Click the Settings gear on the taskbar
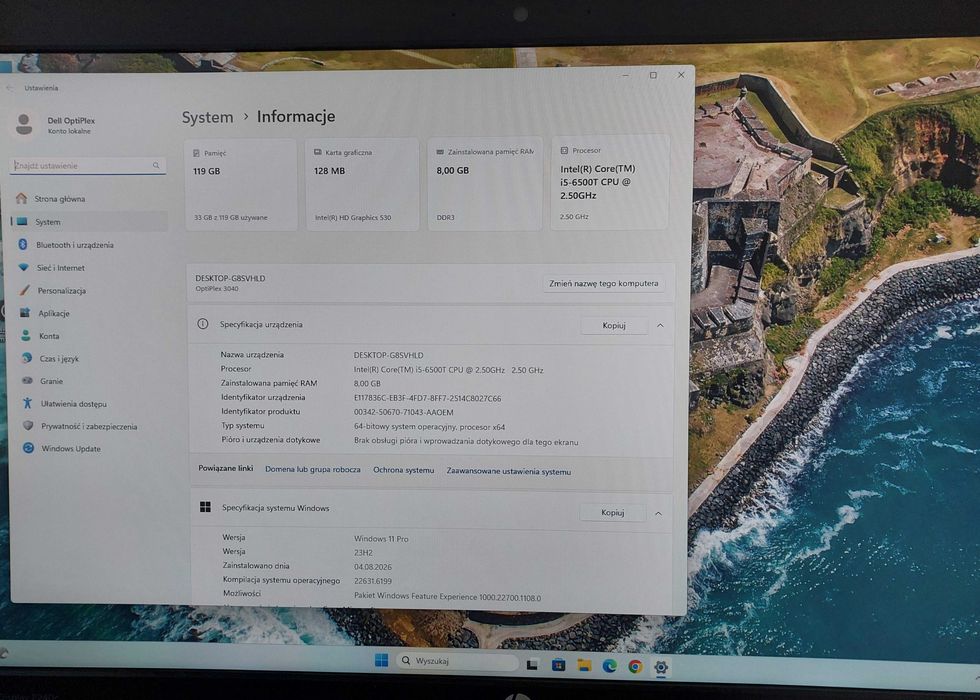The width and height of the screenshot is (980, 700). pos(661,668)
